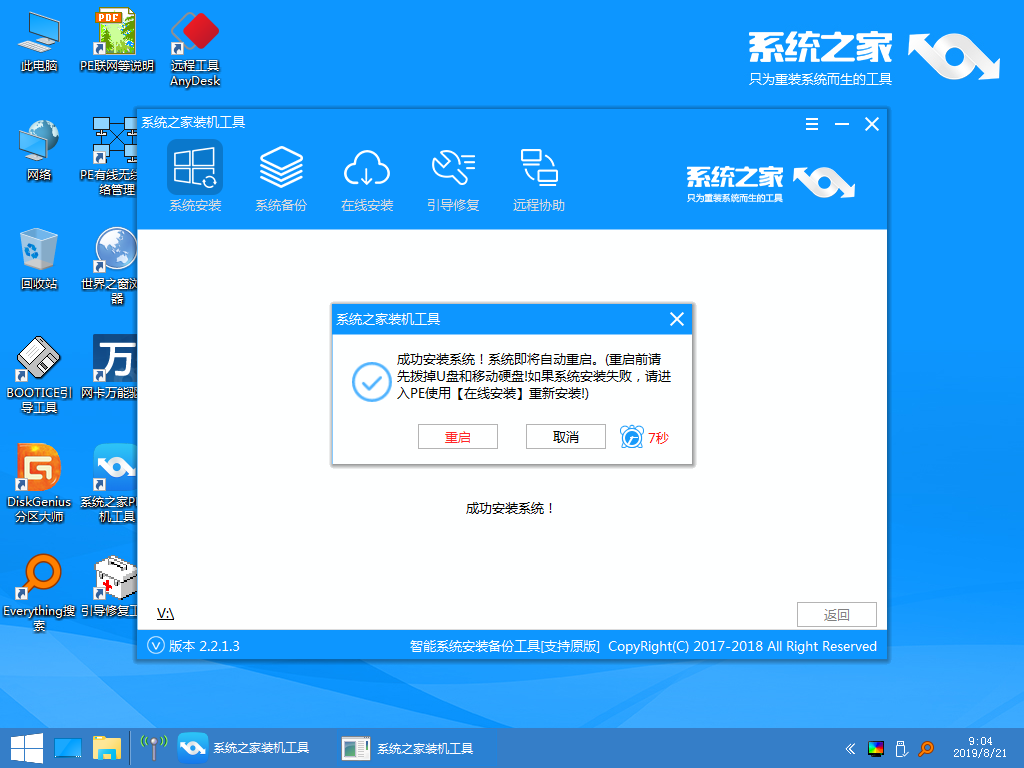Click the copyright text in status bar

[x=743, y=646]
